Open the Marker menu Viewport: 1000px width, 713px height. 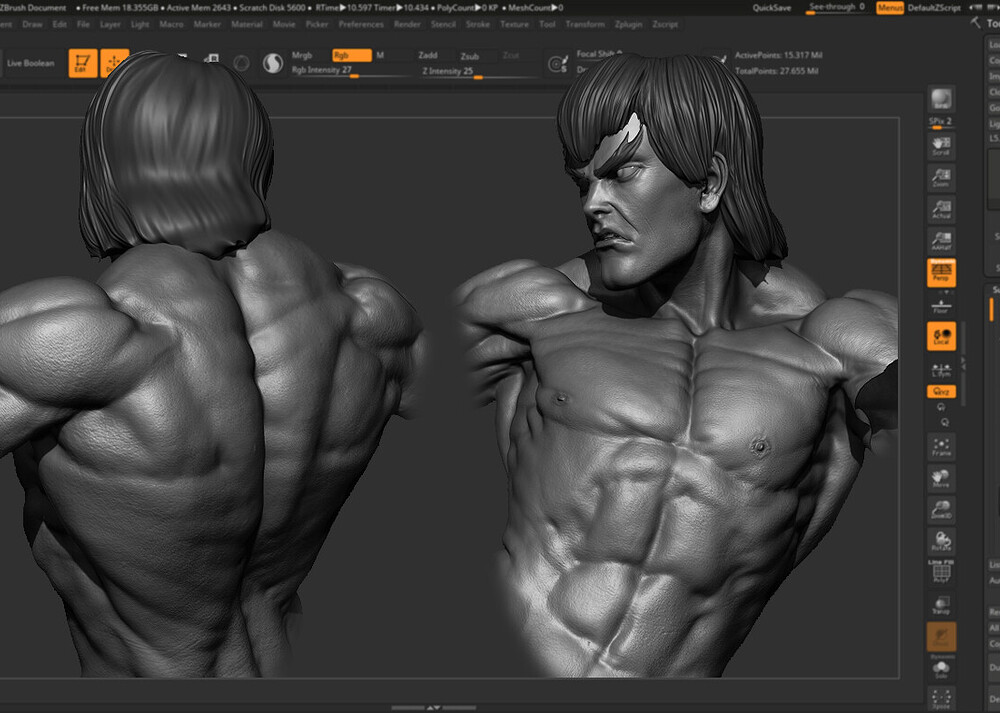(x=207, y=24)
